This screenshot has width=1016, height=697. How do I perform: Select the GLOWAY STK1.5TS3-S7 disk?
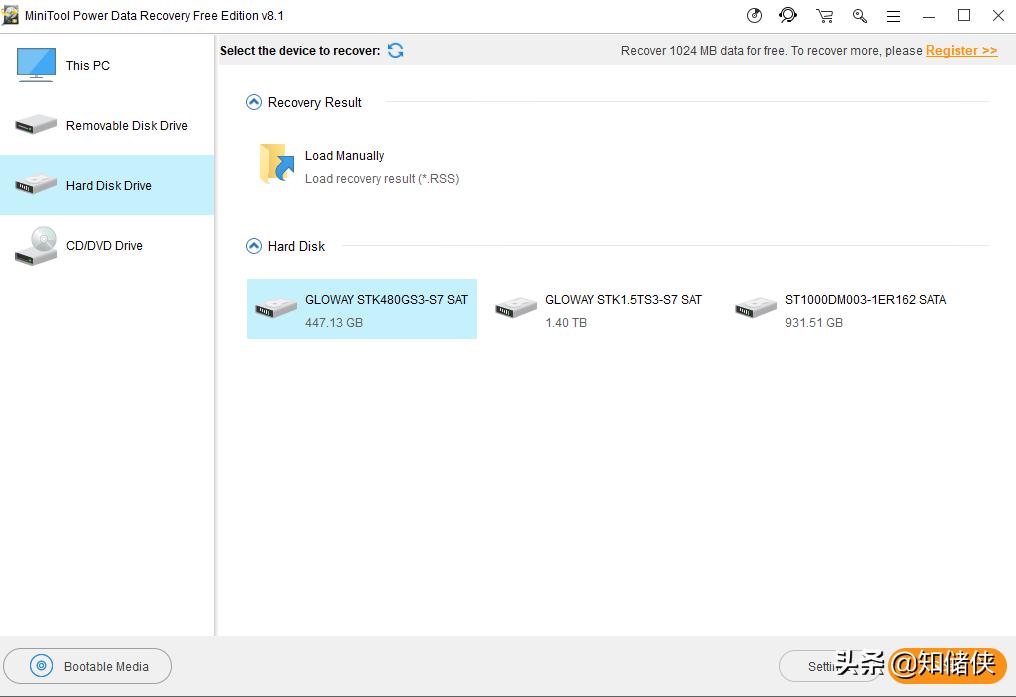click(x=601, y=309)
